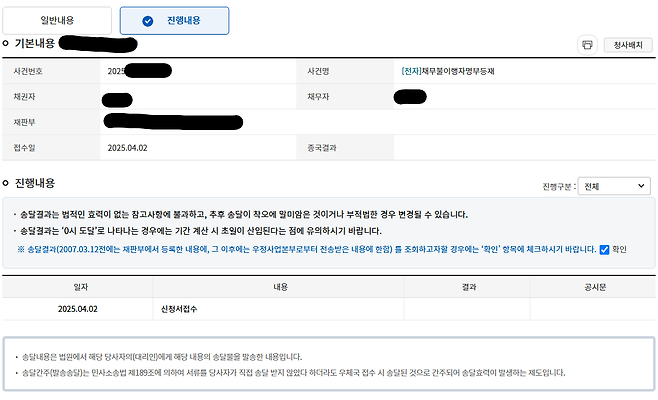The width and height of the screenshot is (658, 400).
Task: Click the 송달간주(발송송달) explanation line
Action: tap(293, 373)
